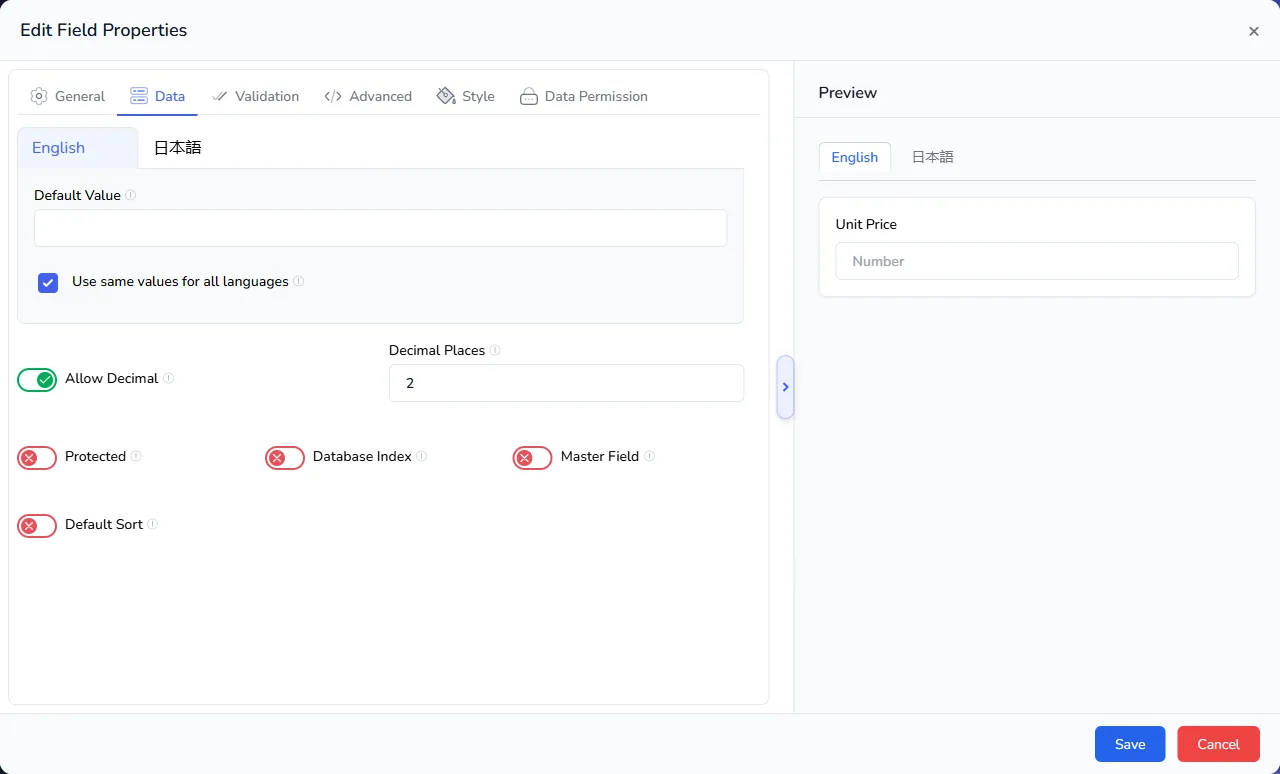Enable the Protected toggle
The height and width of the screenshot is (774, 1280).
click(x=37, y=457)
